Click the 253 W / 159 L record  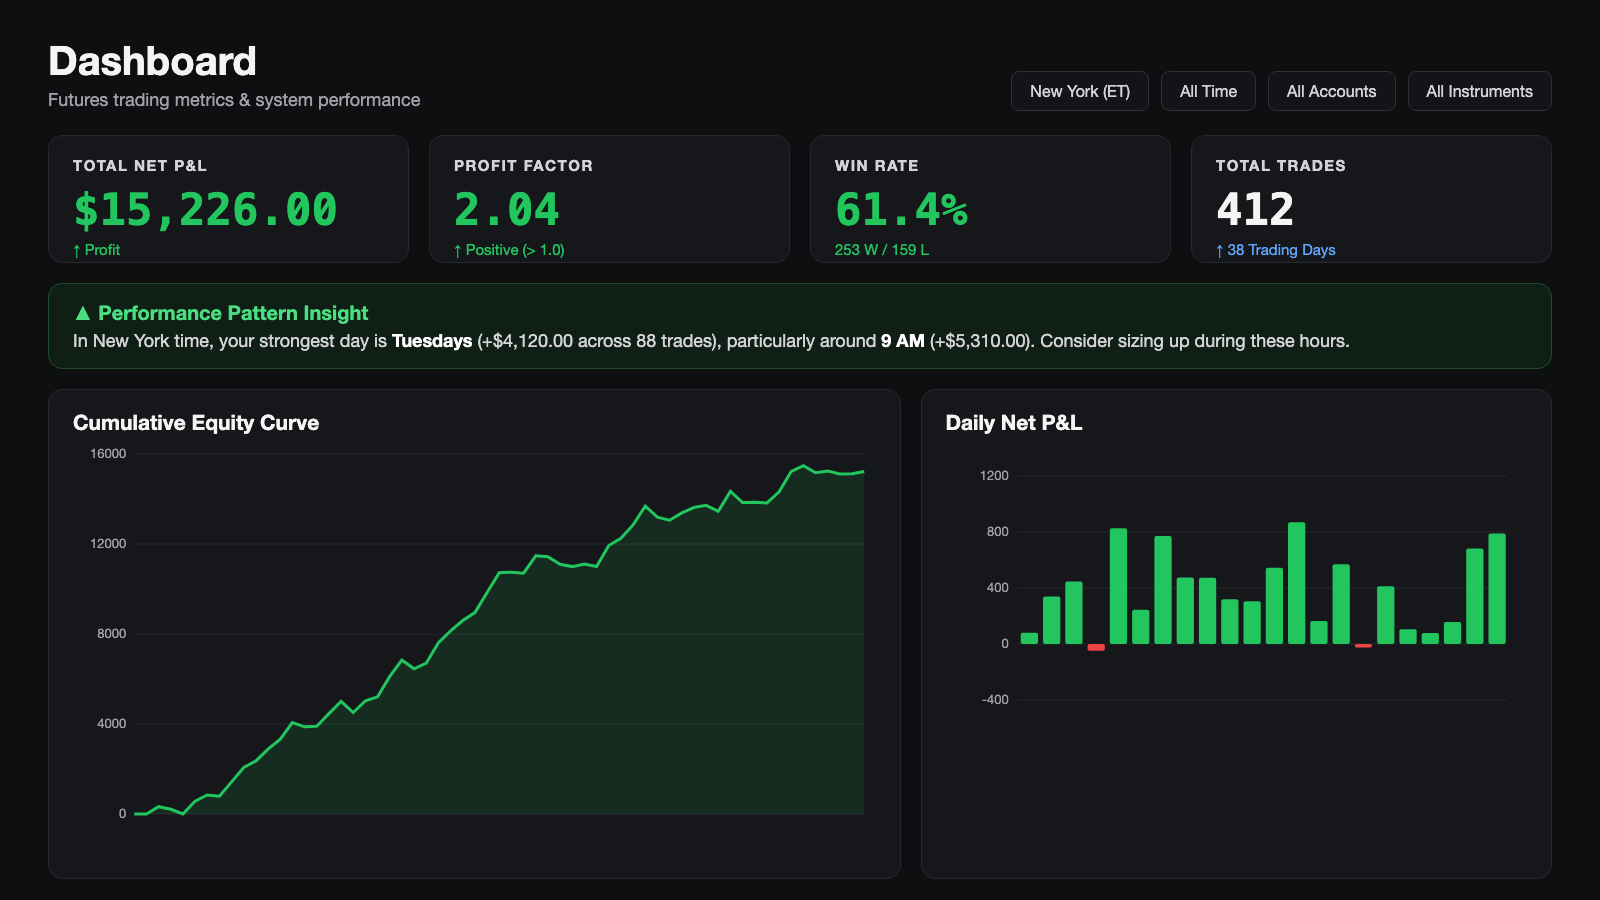[882, 250]
